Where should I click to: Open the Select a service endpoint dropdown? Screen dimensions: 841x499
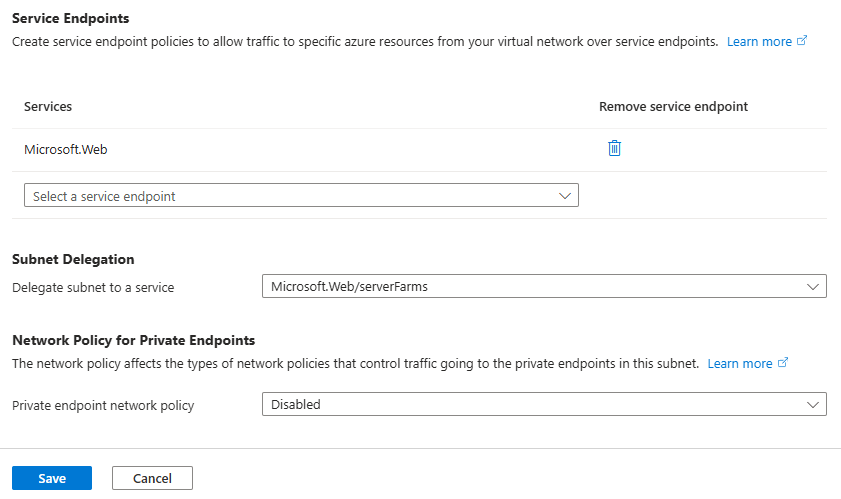pos(301,195)
